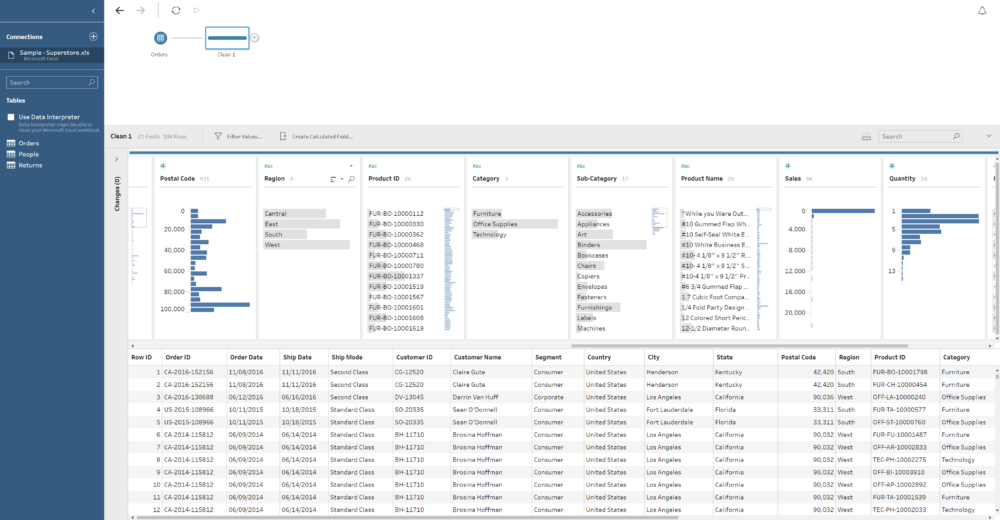Enable Use Data Interpreter checkbox

tap(11, 117)
